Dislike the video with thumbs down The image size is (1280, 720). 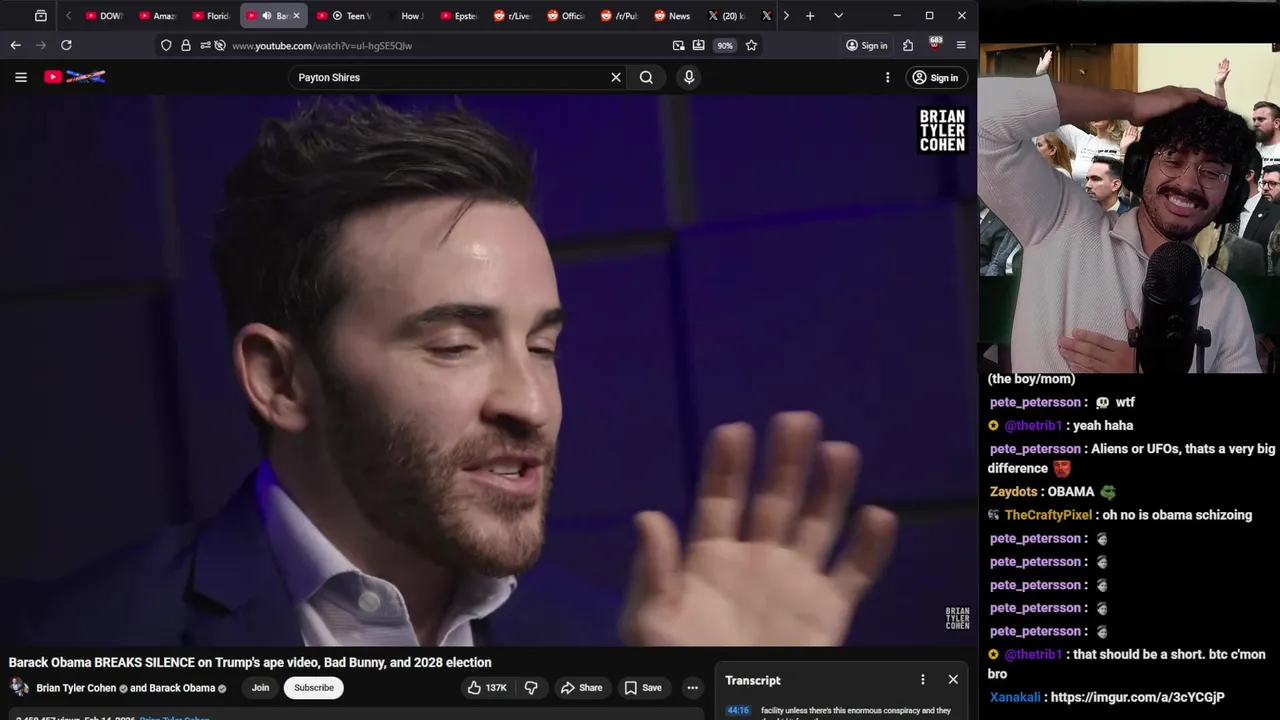[531, 688]
